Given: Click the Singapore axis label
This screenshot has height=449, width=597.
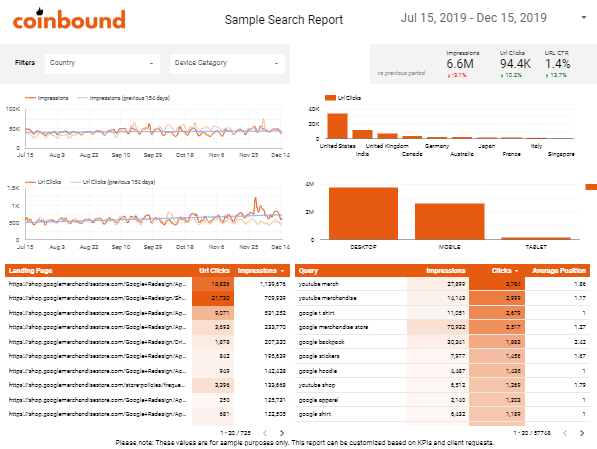Looking at the screenshot, I should click(561, 154).
